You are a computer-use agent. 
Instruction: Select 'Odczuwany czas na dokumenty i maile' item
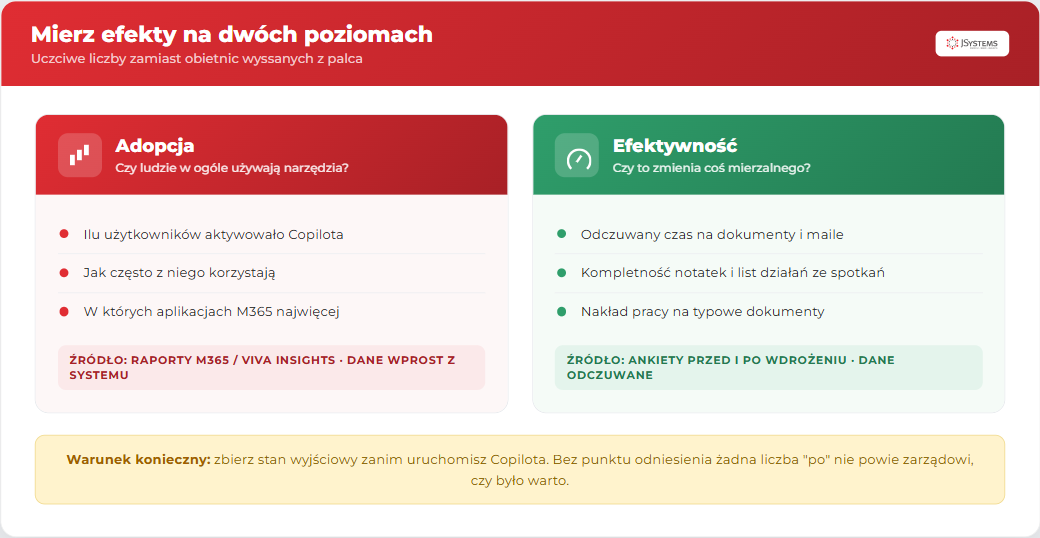[x=712, y=234]
